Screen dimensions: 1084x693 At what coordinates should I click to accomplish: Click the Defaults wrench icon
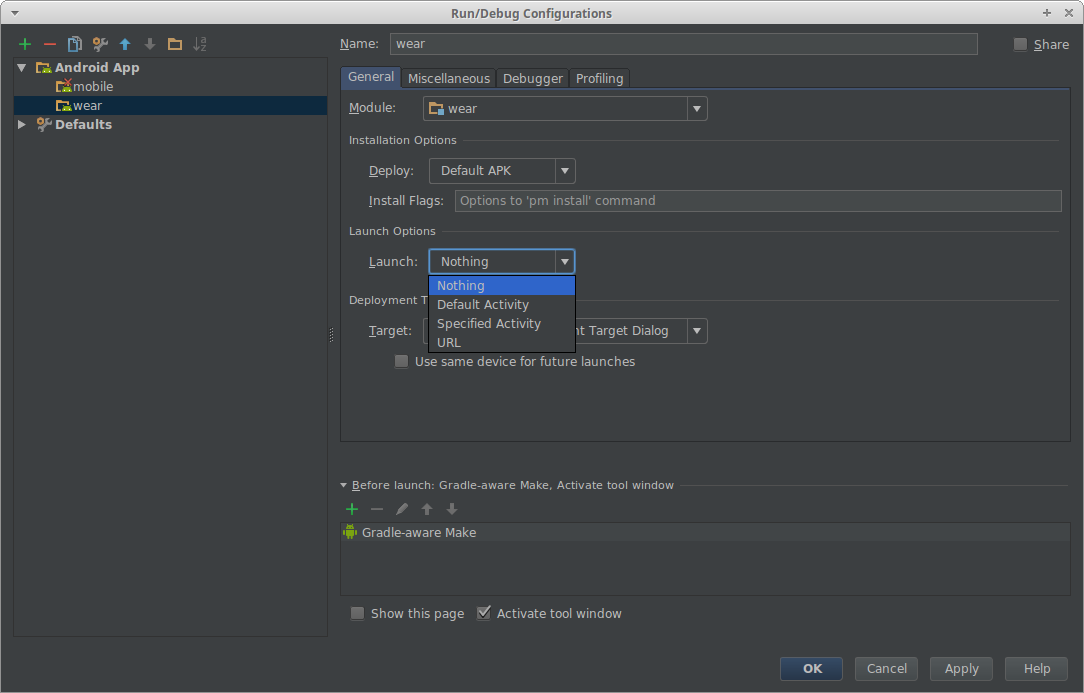[44, 124]
